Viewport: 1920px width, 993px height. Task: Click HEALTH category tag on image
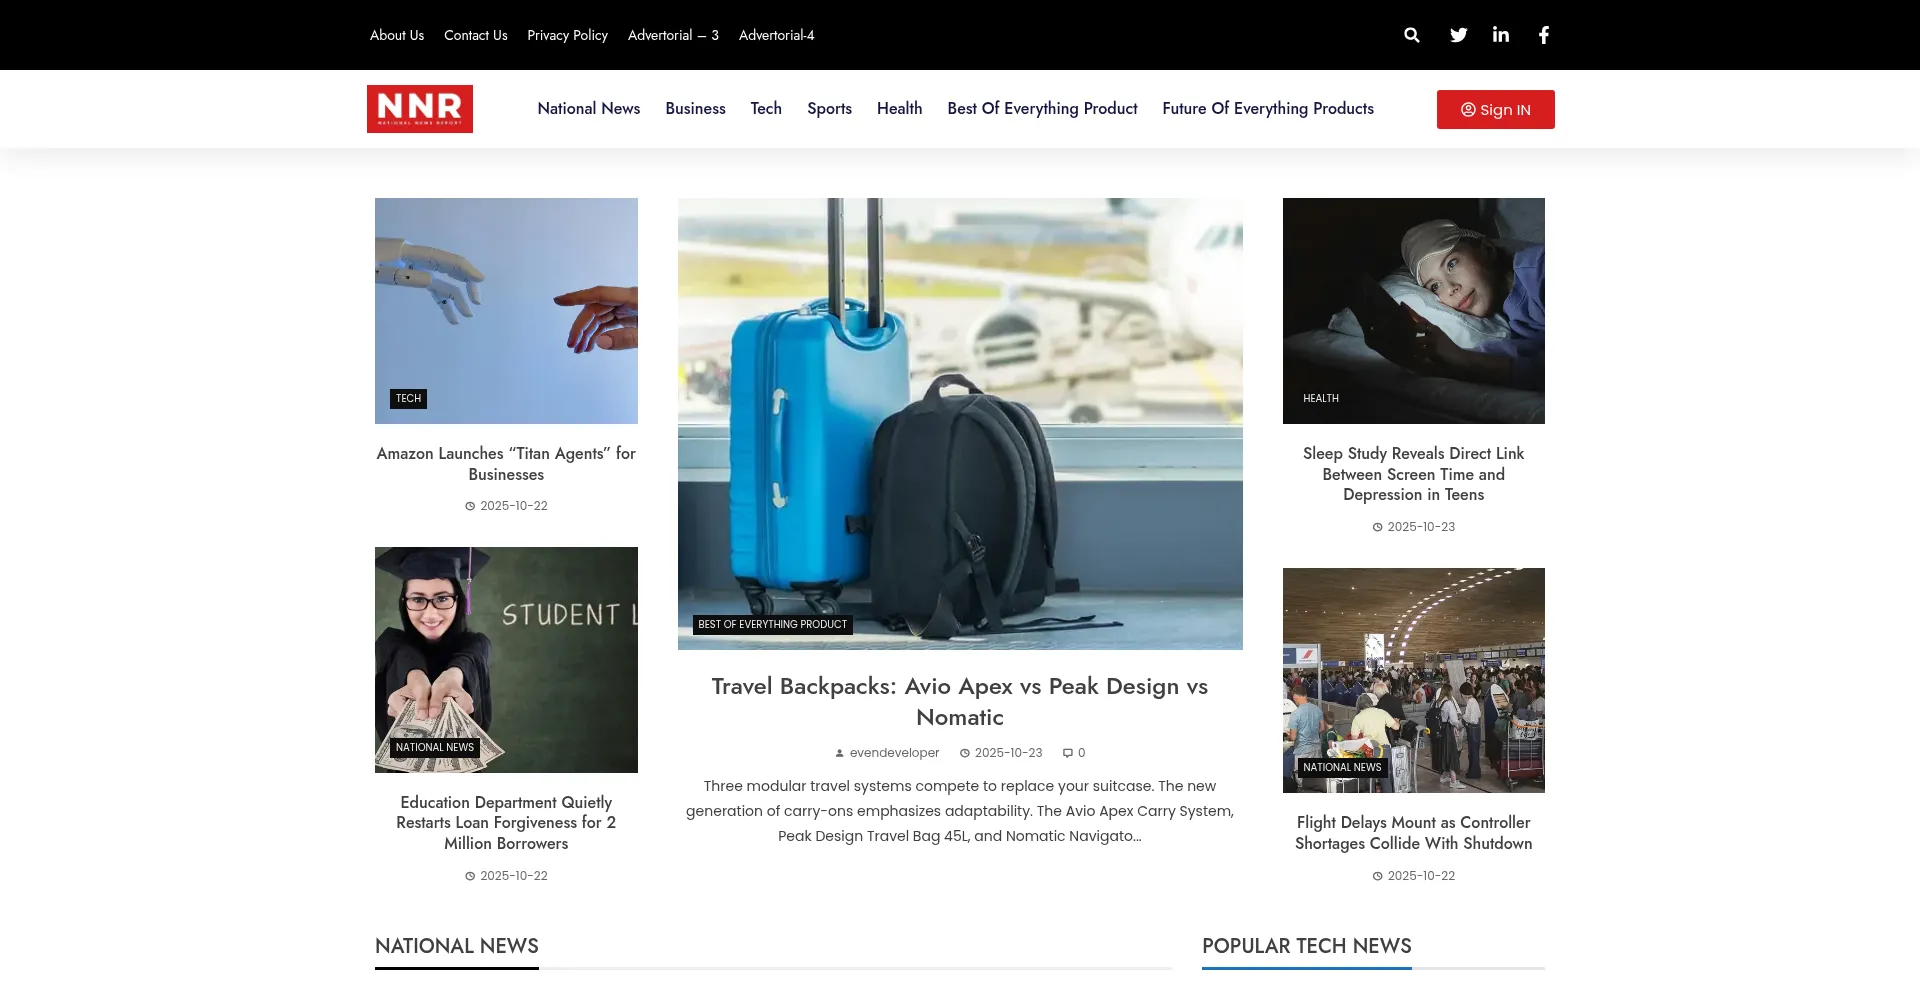[1321, 398]
